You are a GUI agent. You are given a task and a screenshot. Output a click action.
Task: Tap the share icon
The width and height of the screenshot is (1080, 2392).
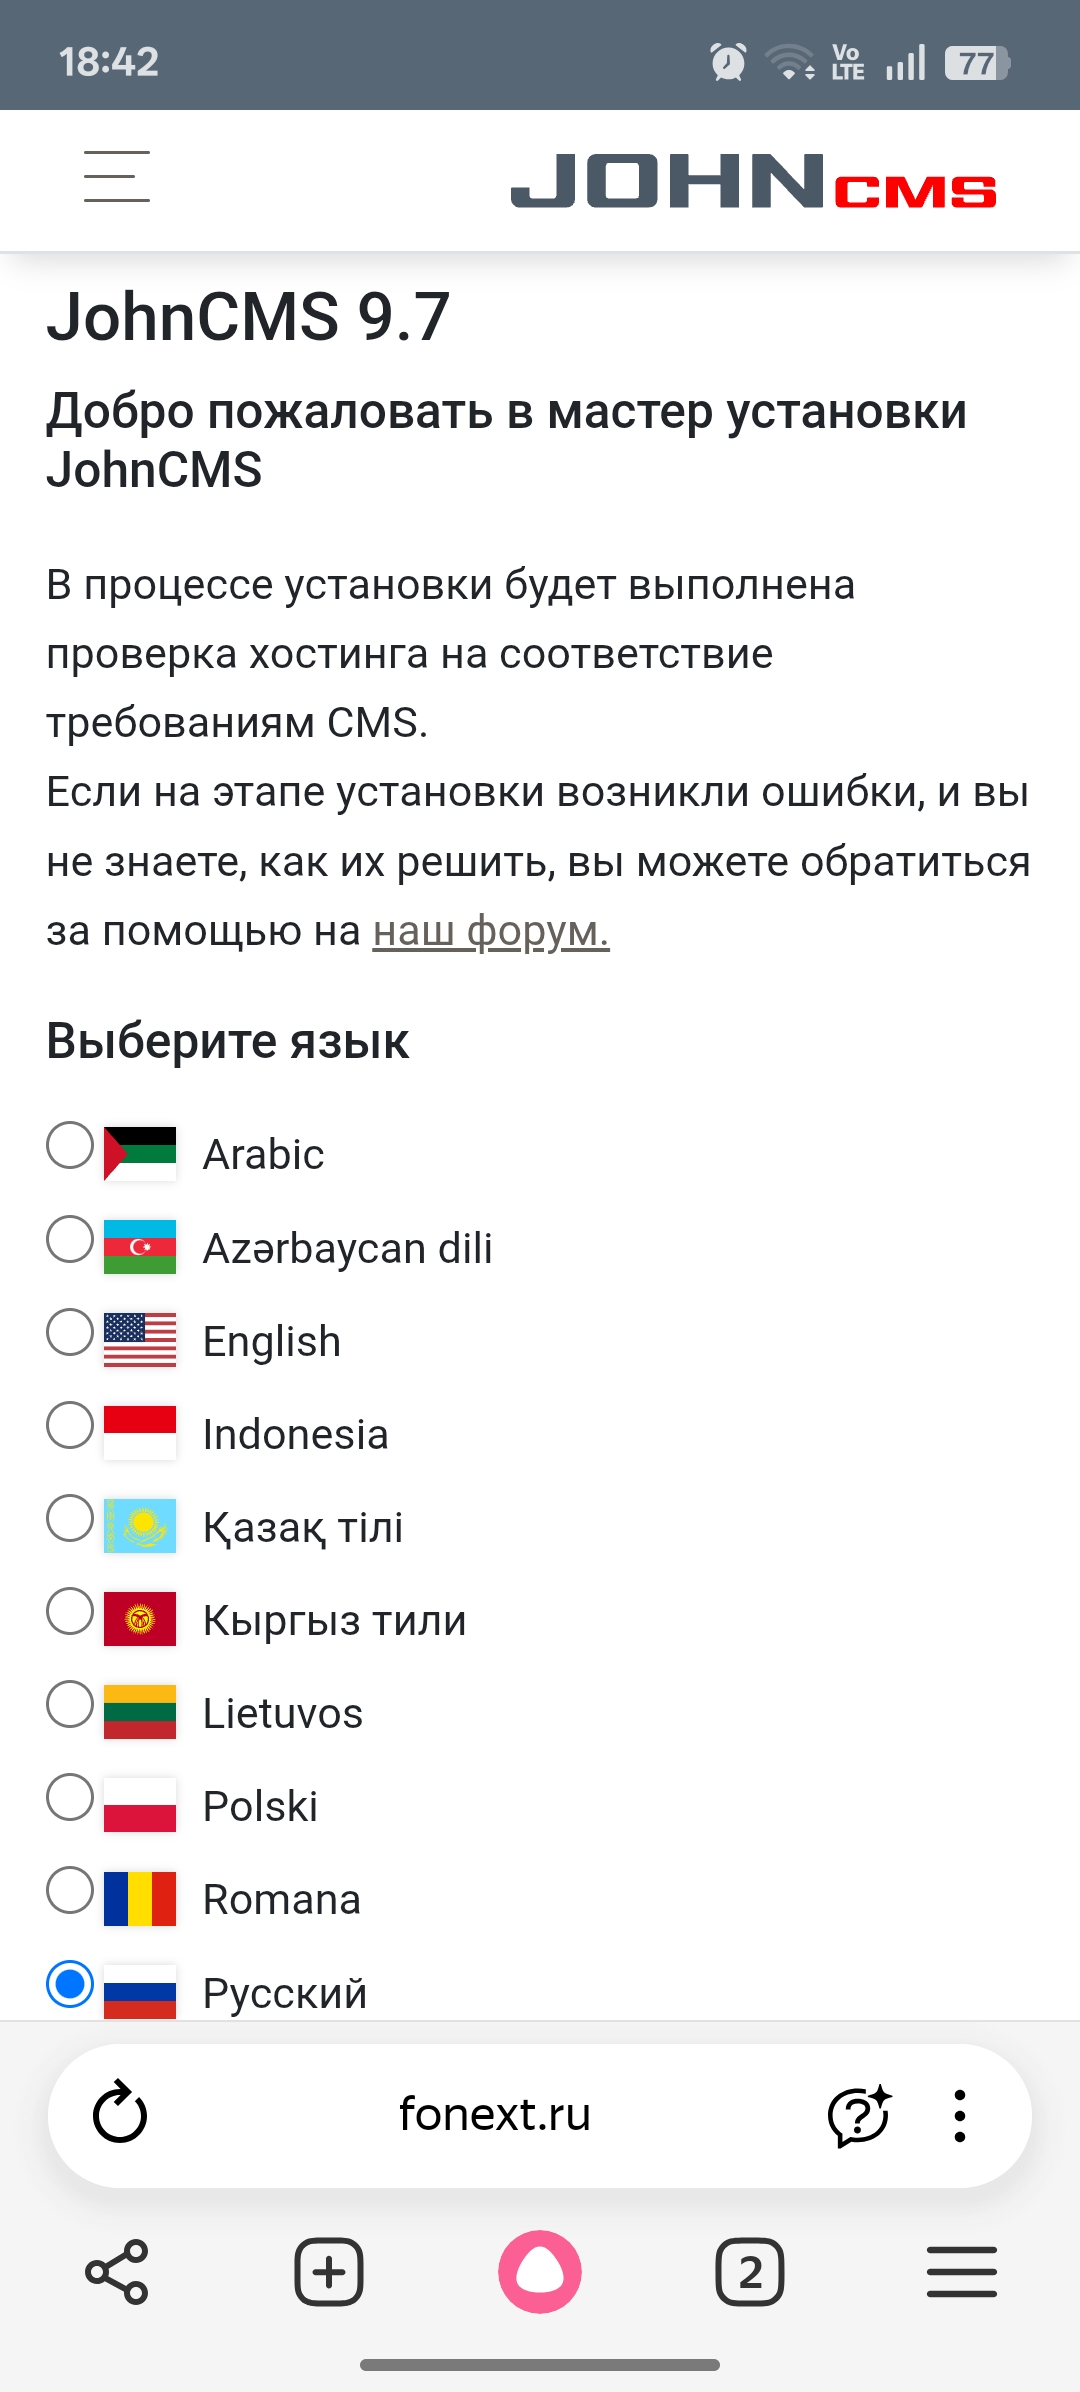click(x=117, y=2272)
